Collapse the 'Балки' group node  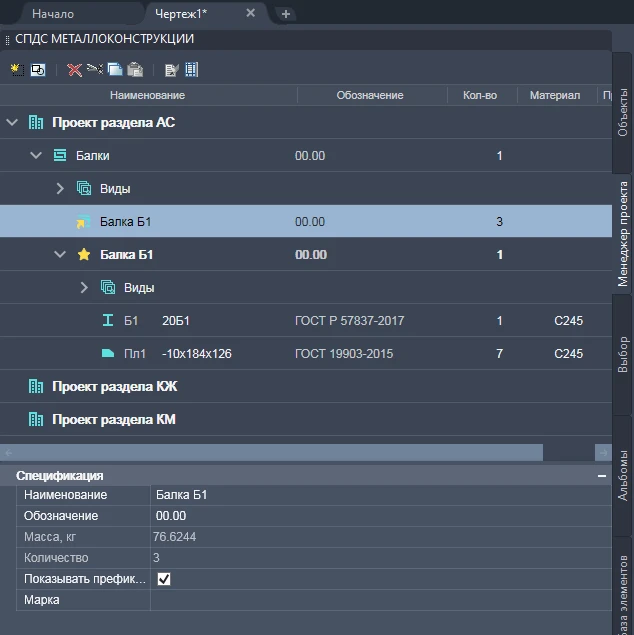pos(36,156)
